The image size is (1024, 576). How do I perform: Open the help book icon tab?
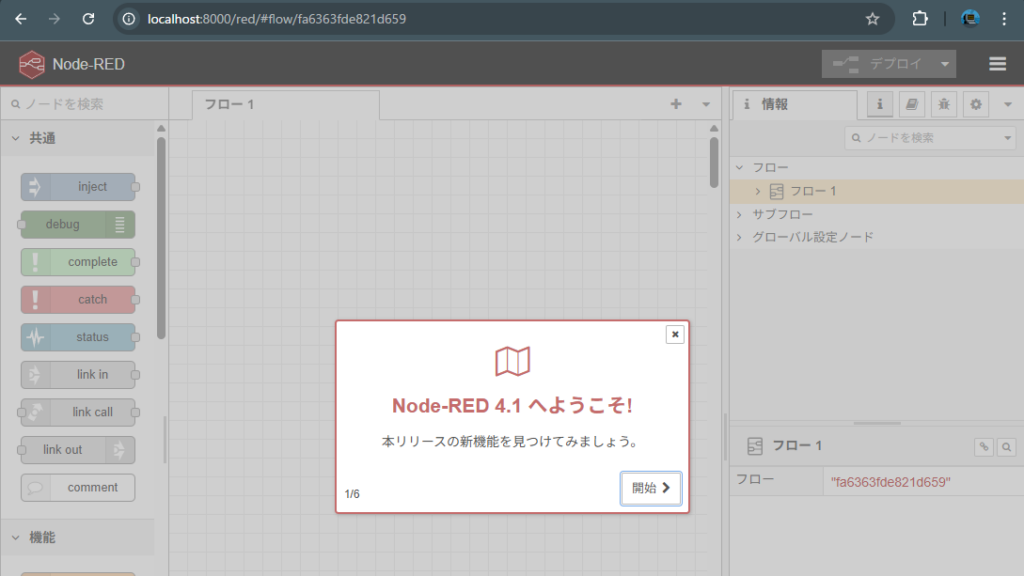(911, 104)
